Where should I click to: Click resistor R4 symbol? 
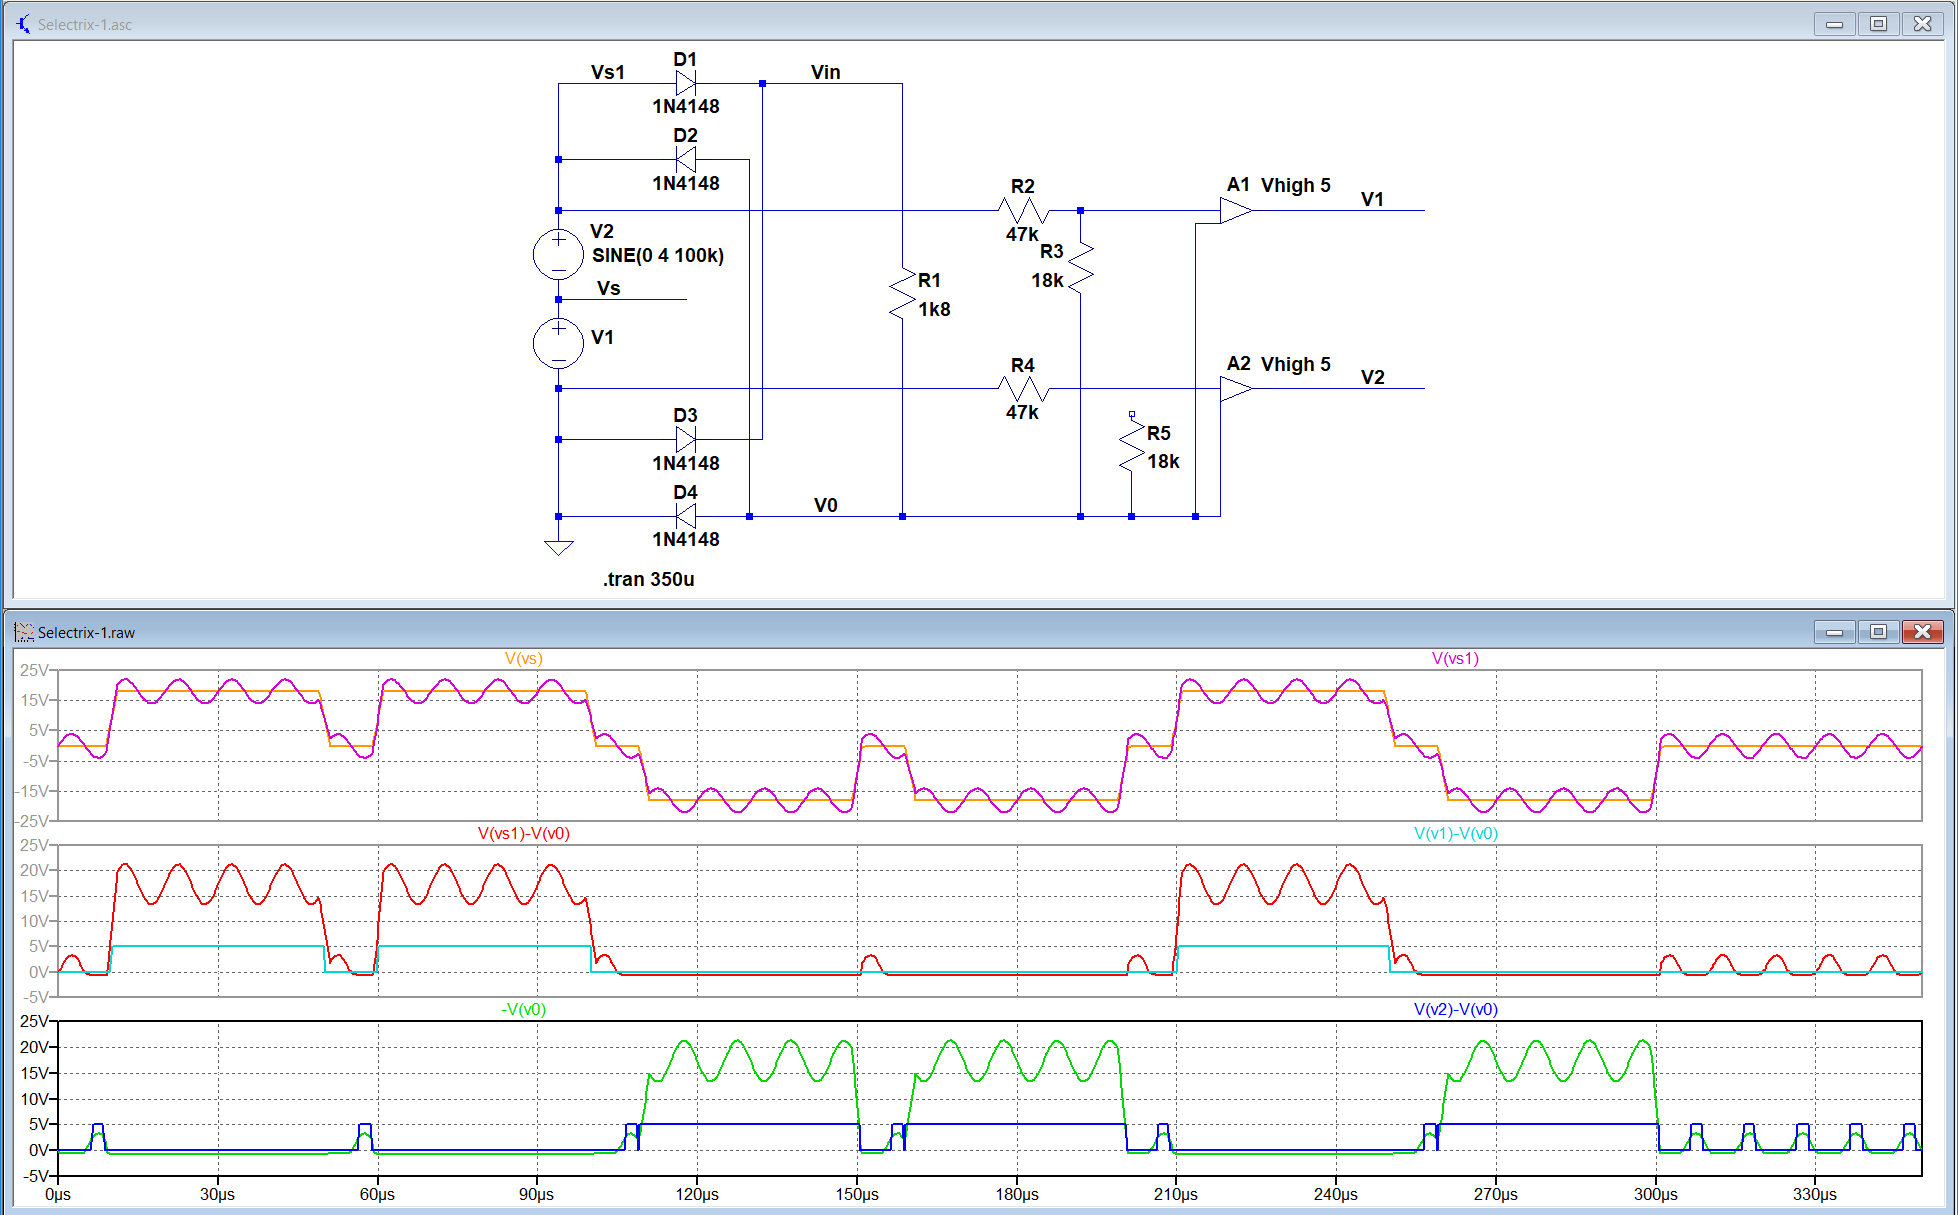pos(1023,388)
